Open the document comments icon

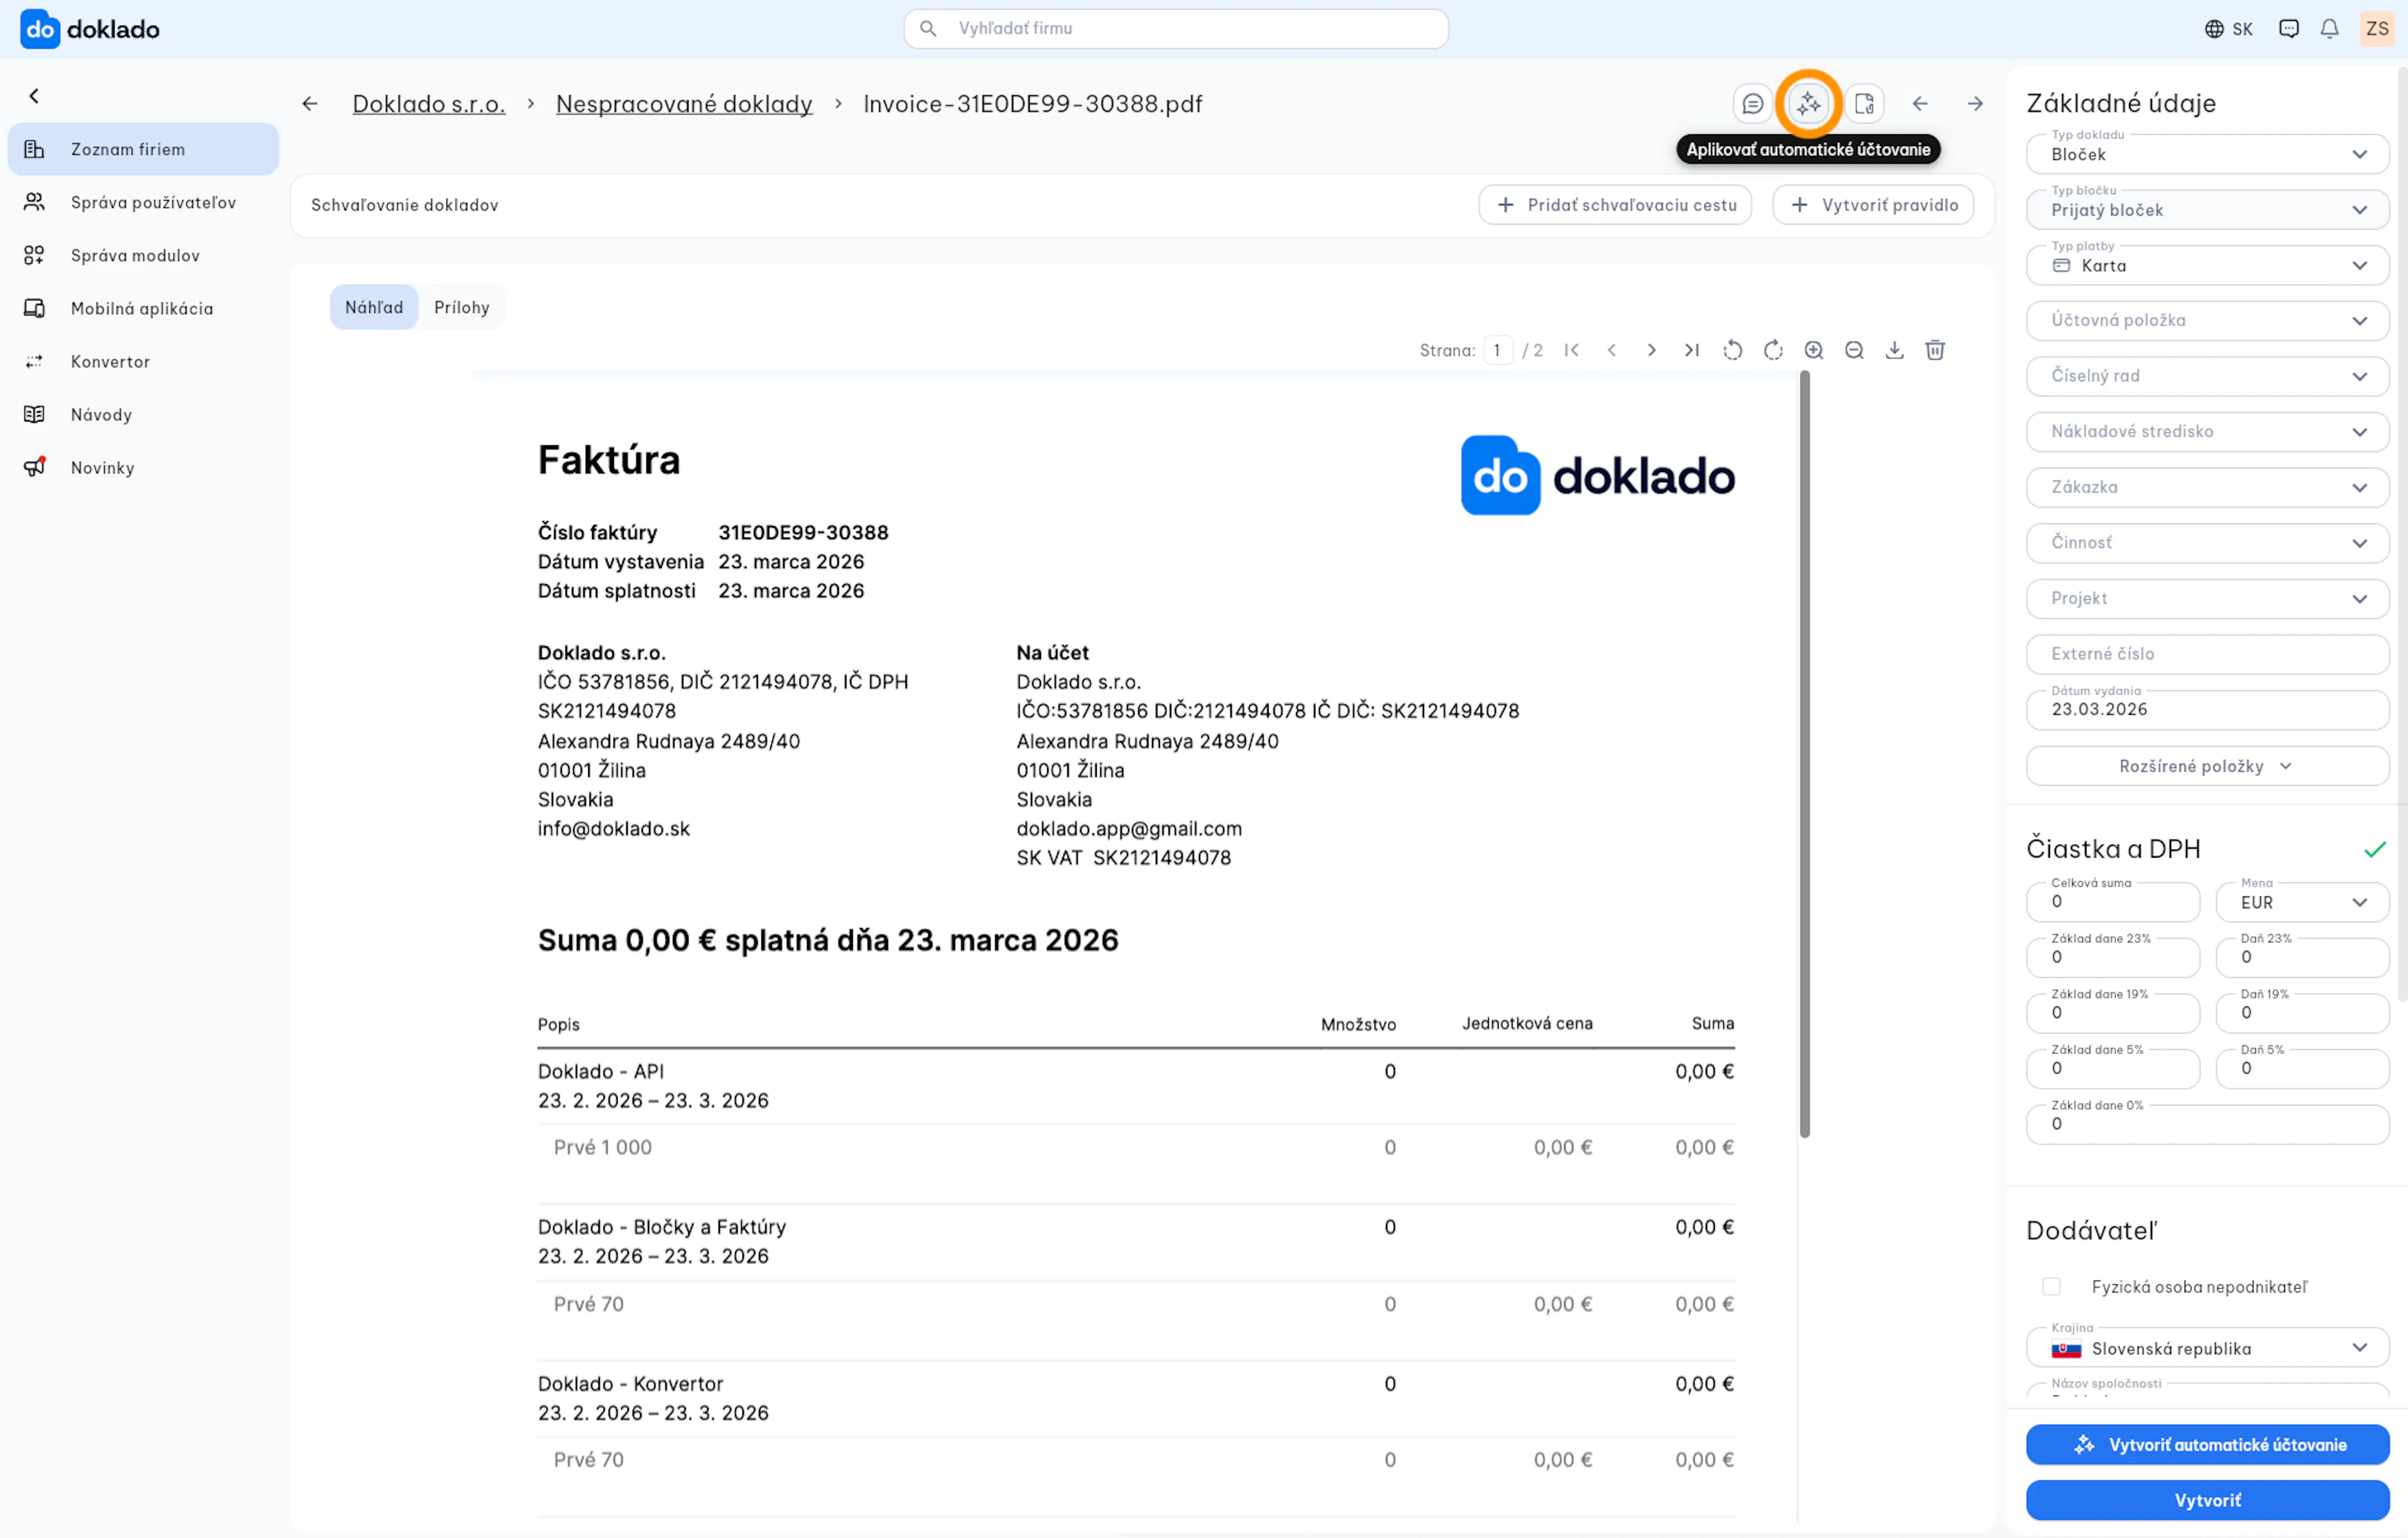click(1752, 104)
